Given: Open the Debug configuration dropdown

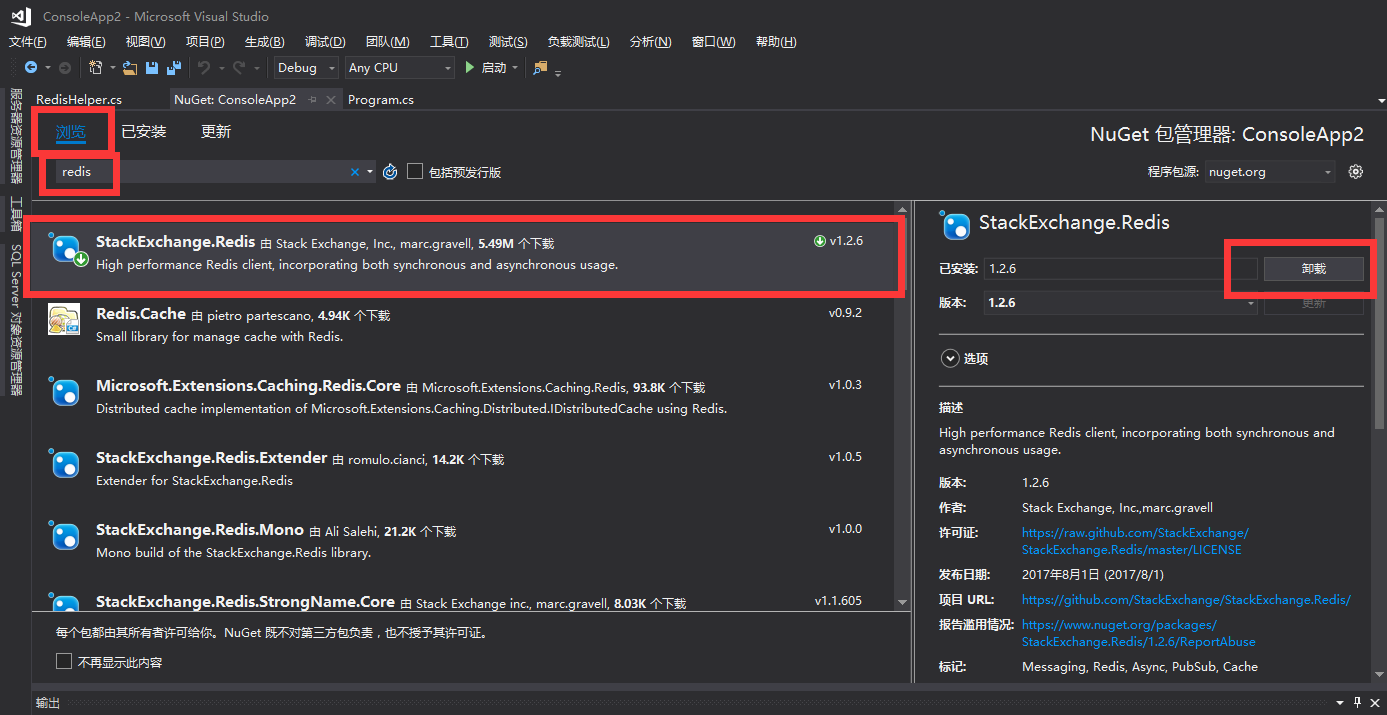Looking at the screenshot, I should coord(306,68).
